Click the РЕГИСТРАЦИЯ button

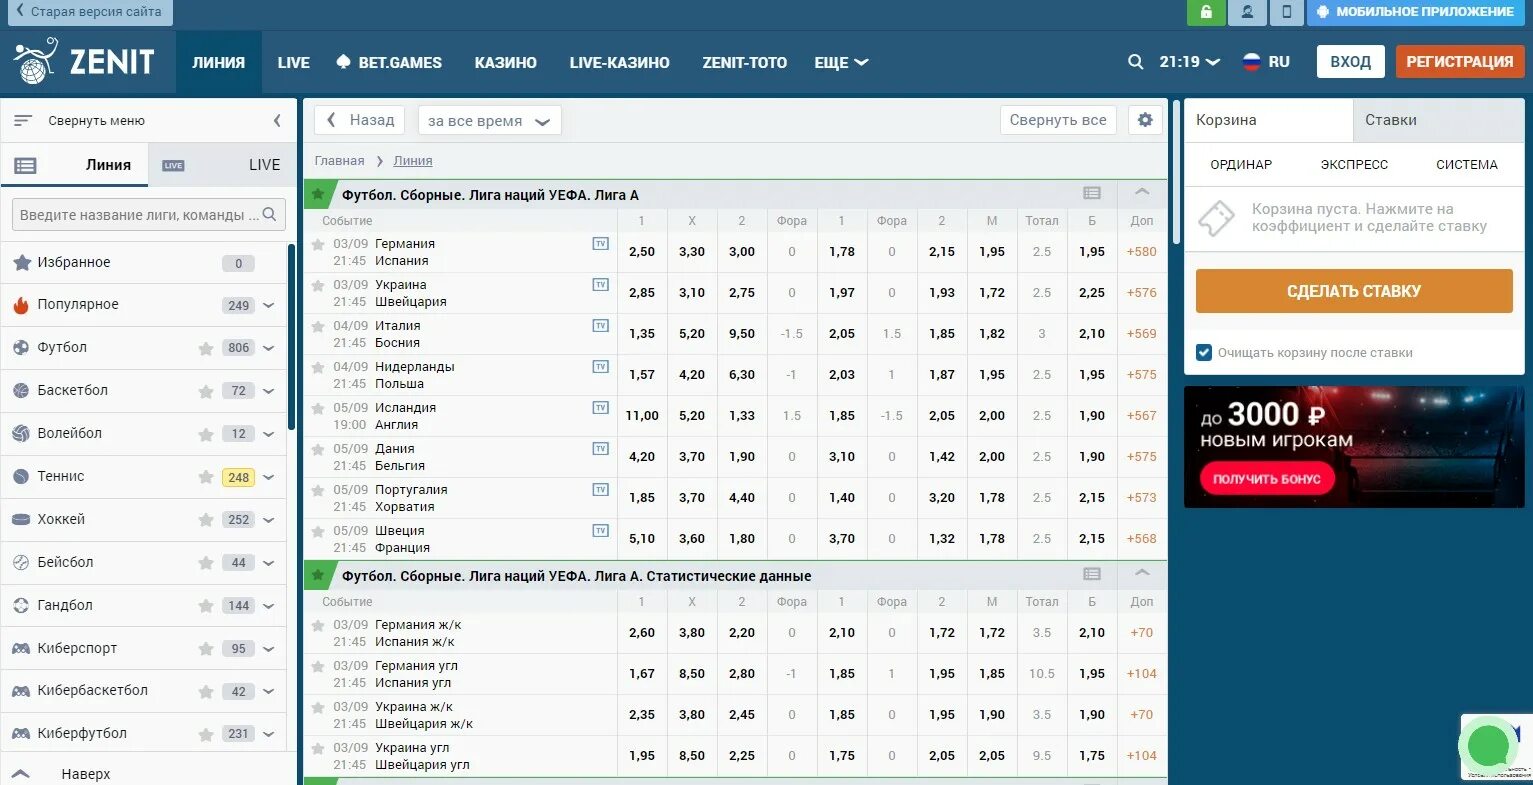point(1459,62)
